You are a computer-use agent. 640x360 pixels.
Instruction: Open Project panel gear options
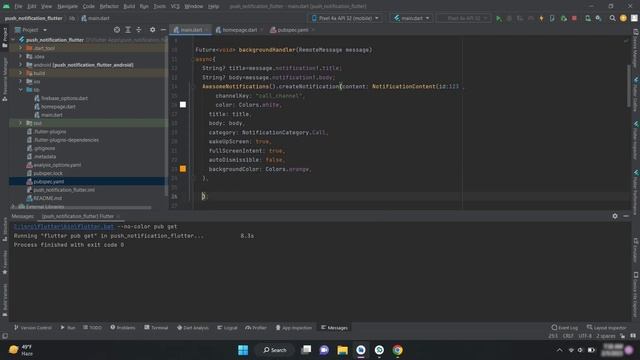point(152,30)
